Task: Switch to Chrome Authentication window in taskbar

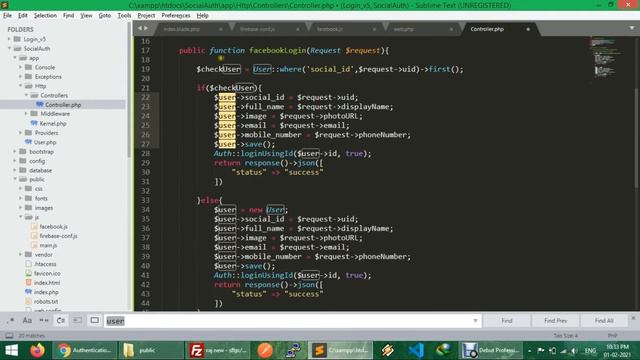Action: [x=85, y=350]
